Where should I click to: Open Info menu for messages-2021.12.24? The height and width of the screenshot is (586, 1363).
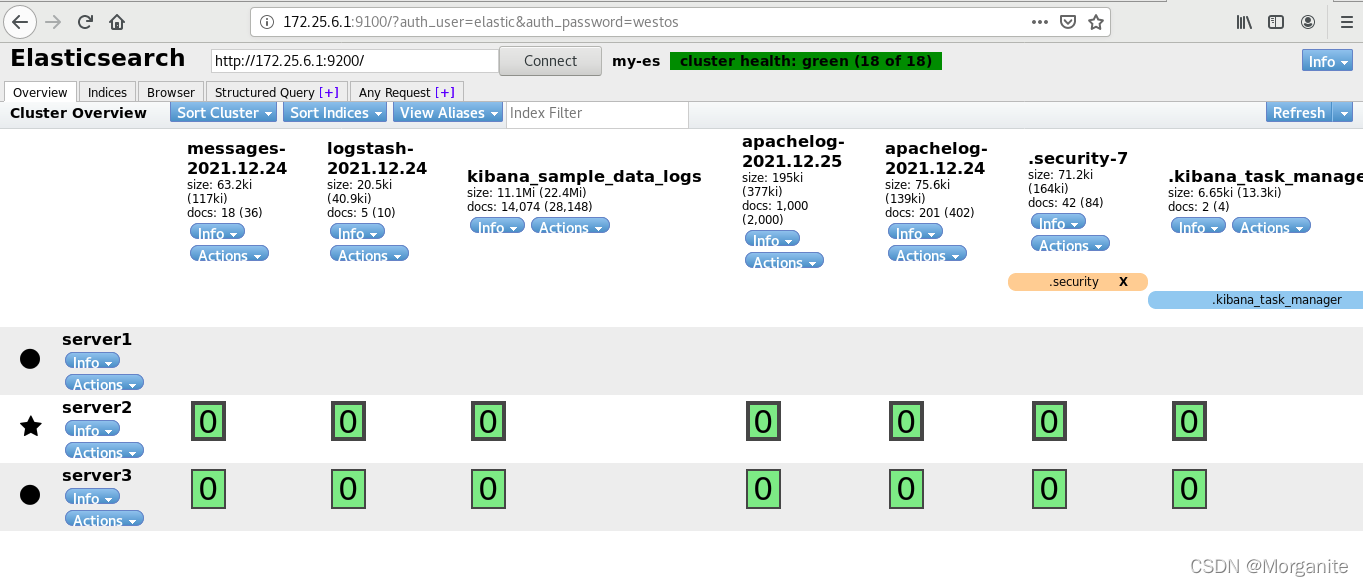tap(217, 233)
